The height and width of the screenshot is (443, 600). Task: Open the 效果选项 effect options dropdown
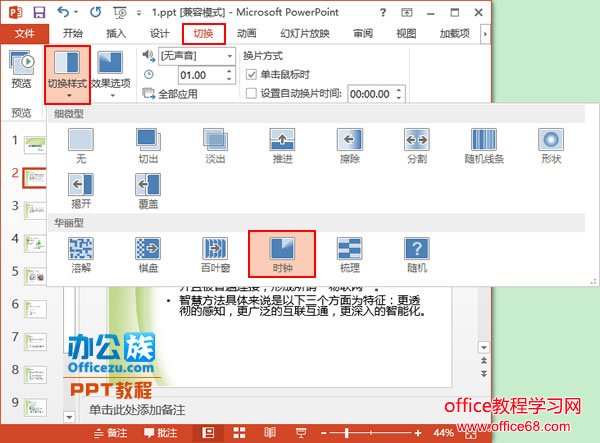coord(111,75)
